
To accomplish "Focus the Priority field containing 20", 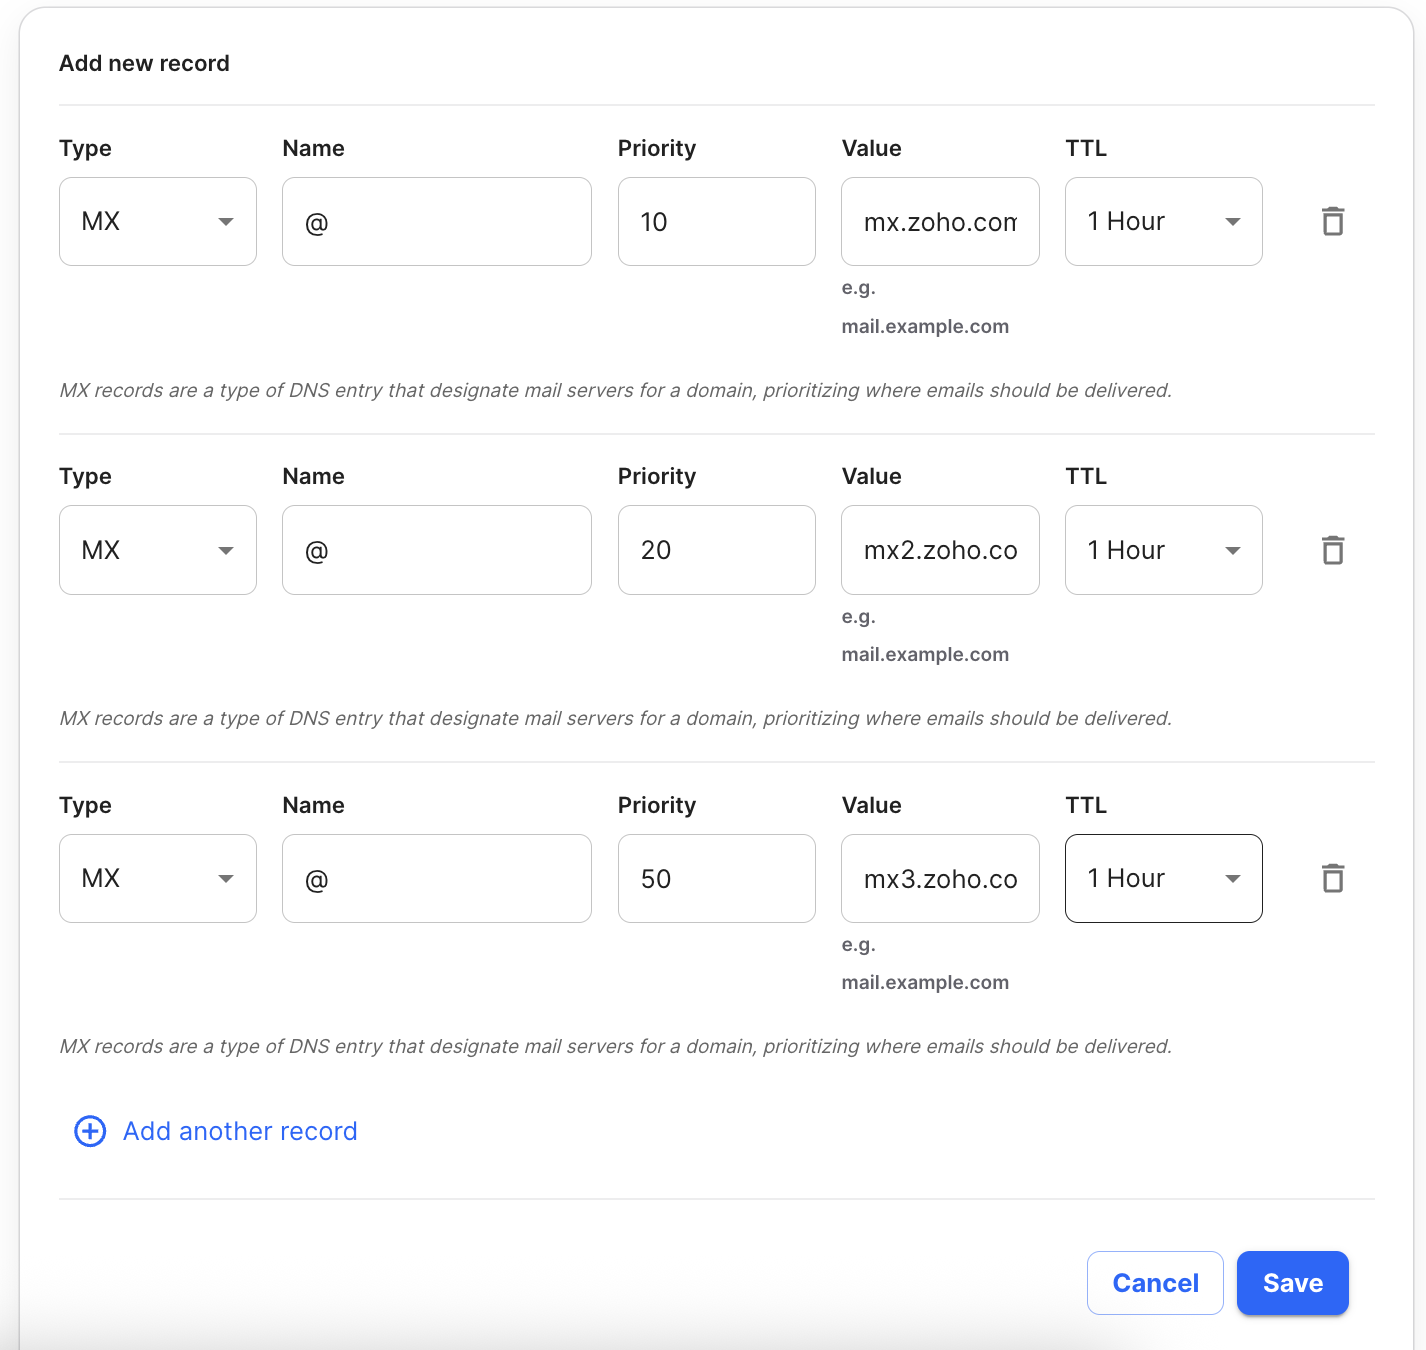I will (x=717, y=550).
